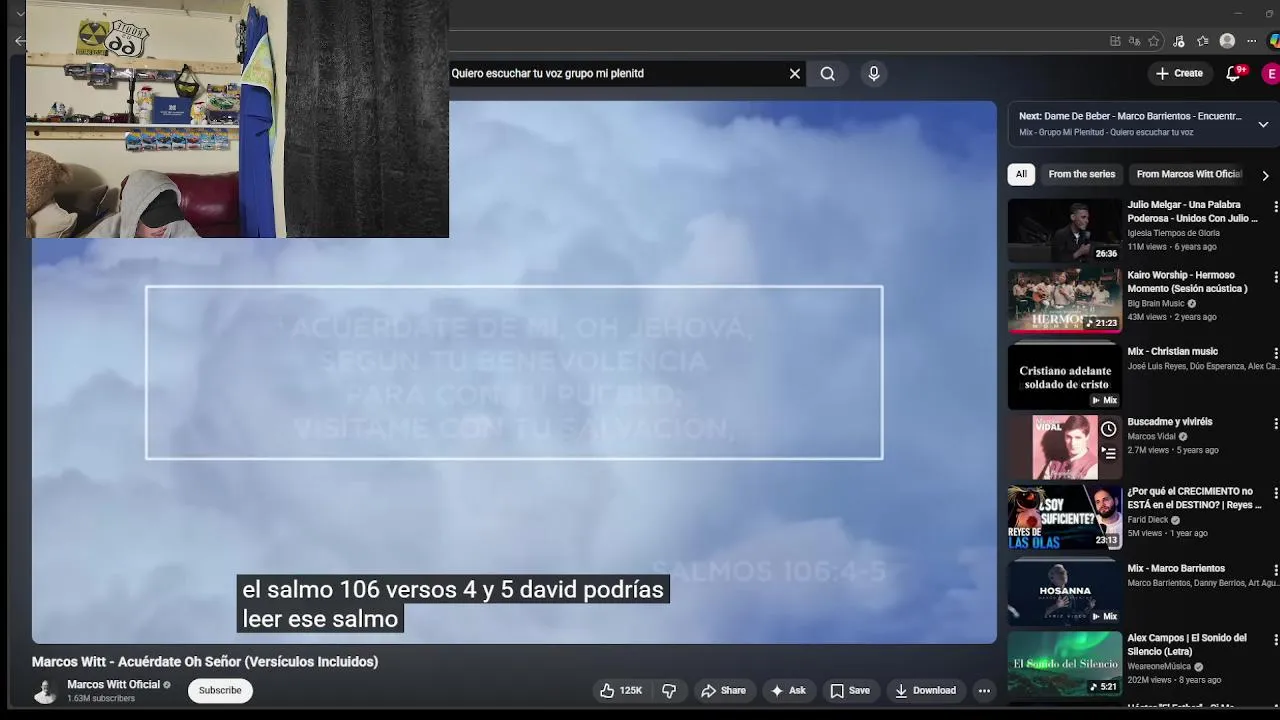
Task: Add Buscadme y viviréis to Watch later
Action: click(x=1108, y=429)
